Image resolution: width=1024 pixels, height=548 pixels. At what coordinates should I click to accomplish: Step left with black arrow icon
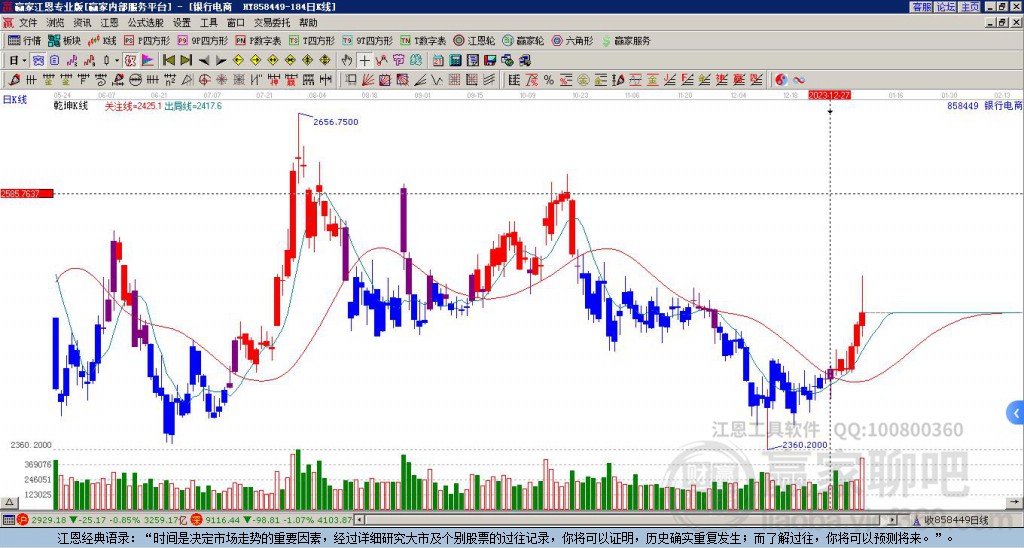pos(204,61)
